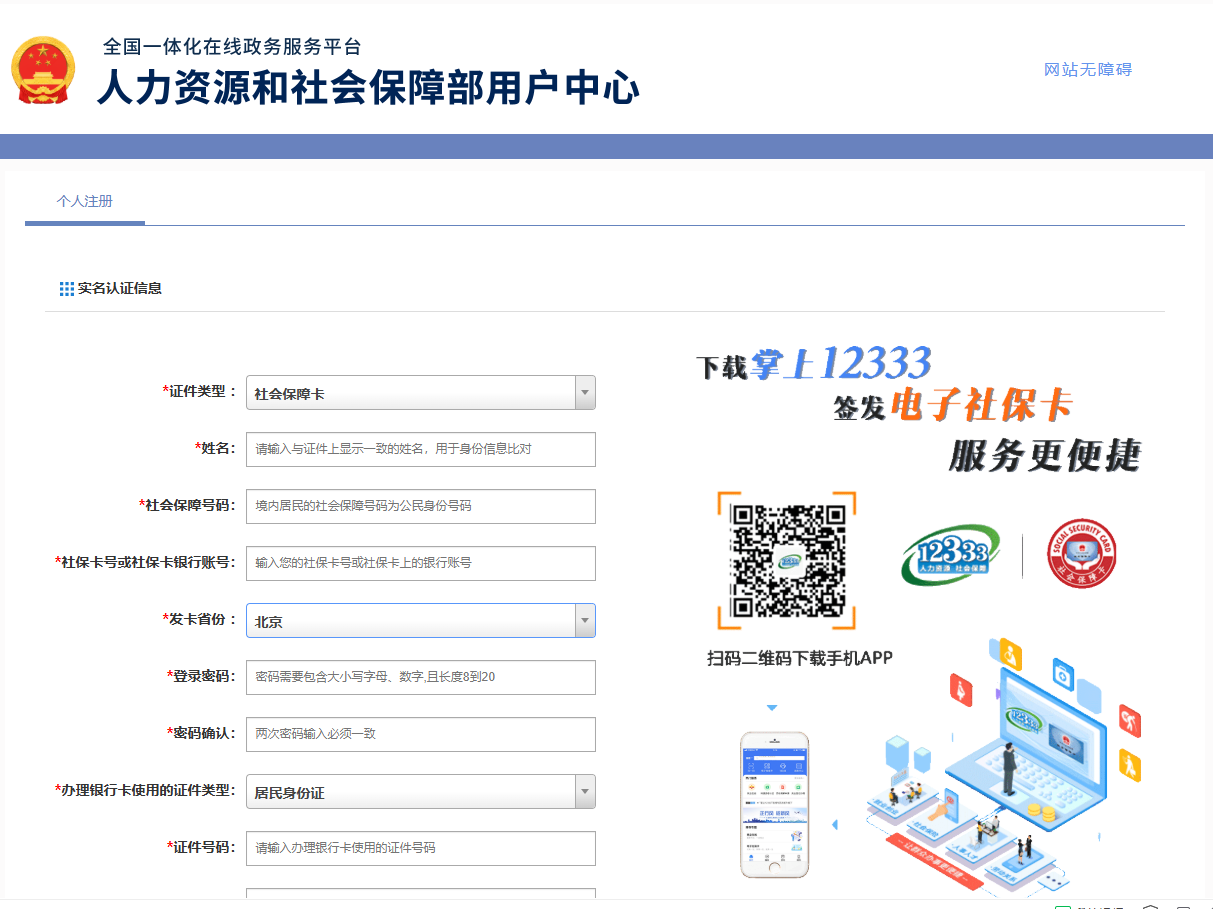This screenshot has width=1213, height=909.
Task: Click the national emblem logo
Action: point(43,71)
